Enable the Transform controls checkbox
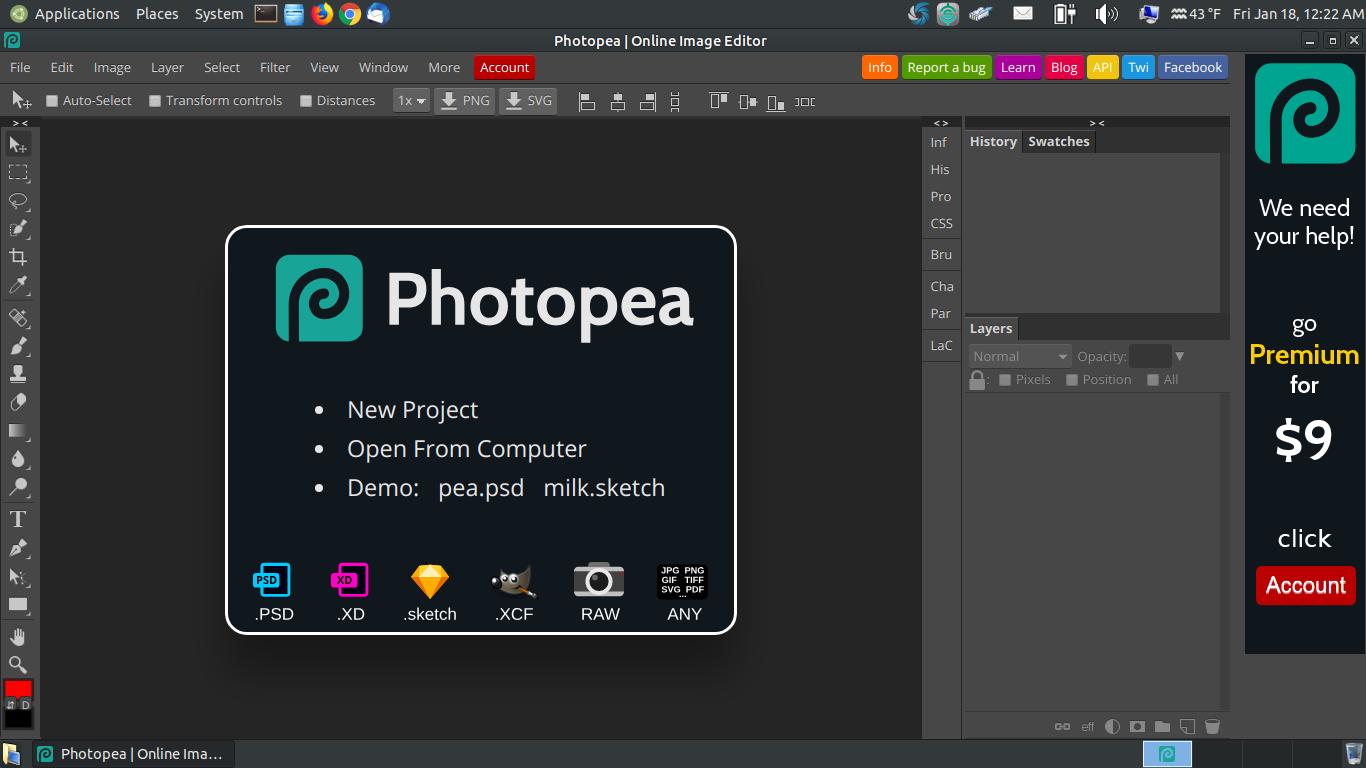1366x768 pixels. tap(155, 101)
